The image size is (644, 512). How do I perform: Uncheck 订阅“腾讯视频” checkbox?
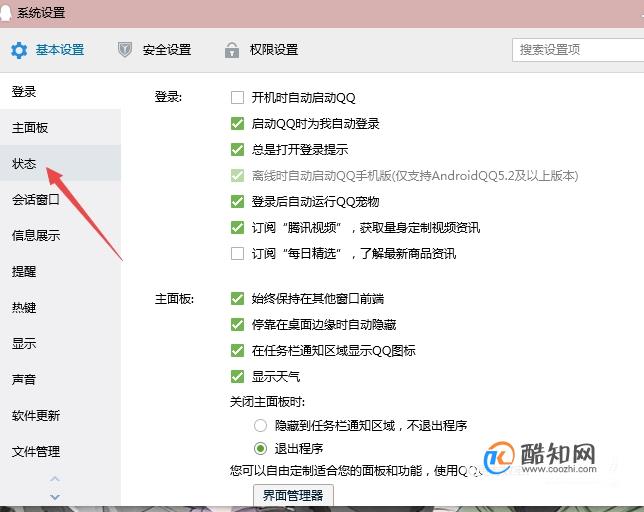tap(237, 227)
